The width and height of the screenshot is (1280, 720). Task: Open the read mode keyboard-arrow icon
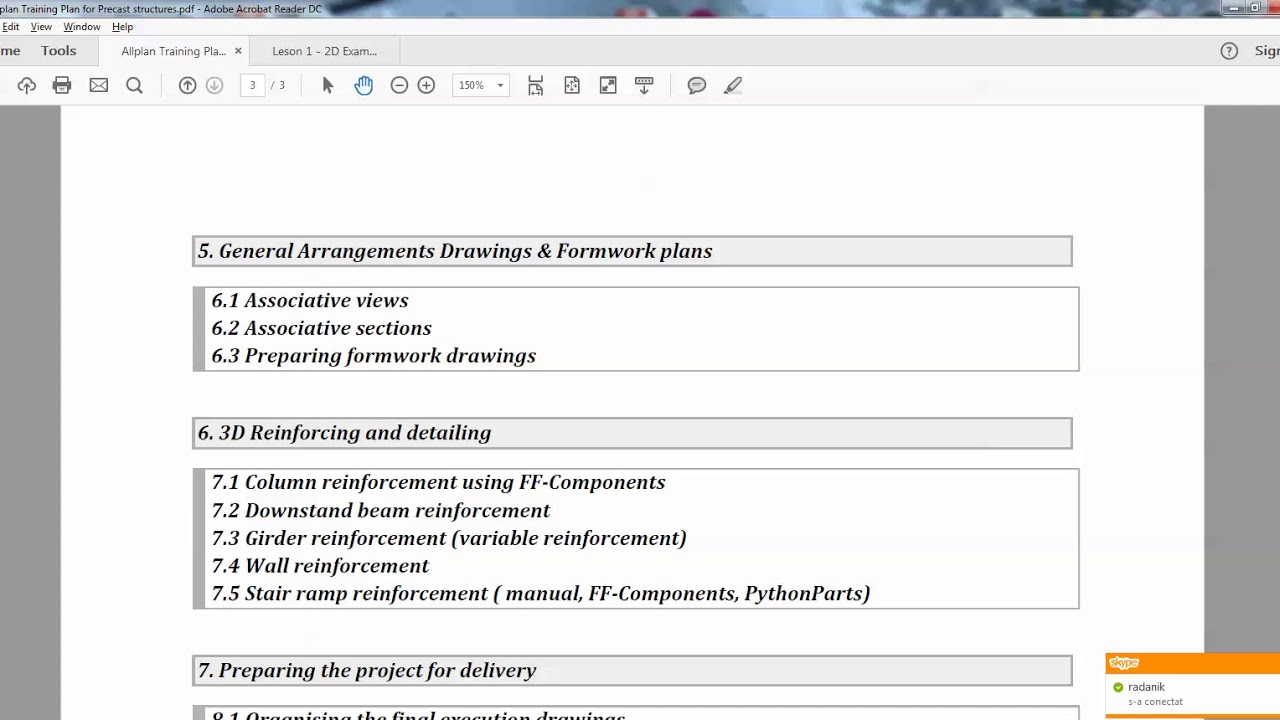[644, 86]
